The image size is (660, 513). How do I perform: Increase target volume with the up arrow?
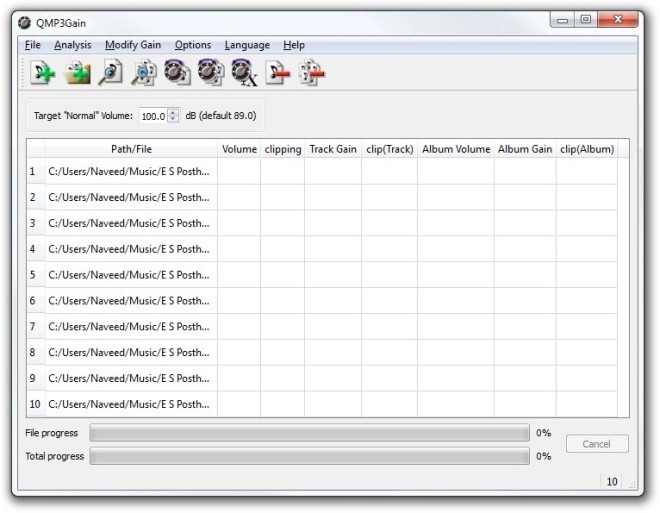point(173,112)
